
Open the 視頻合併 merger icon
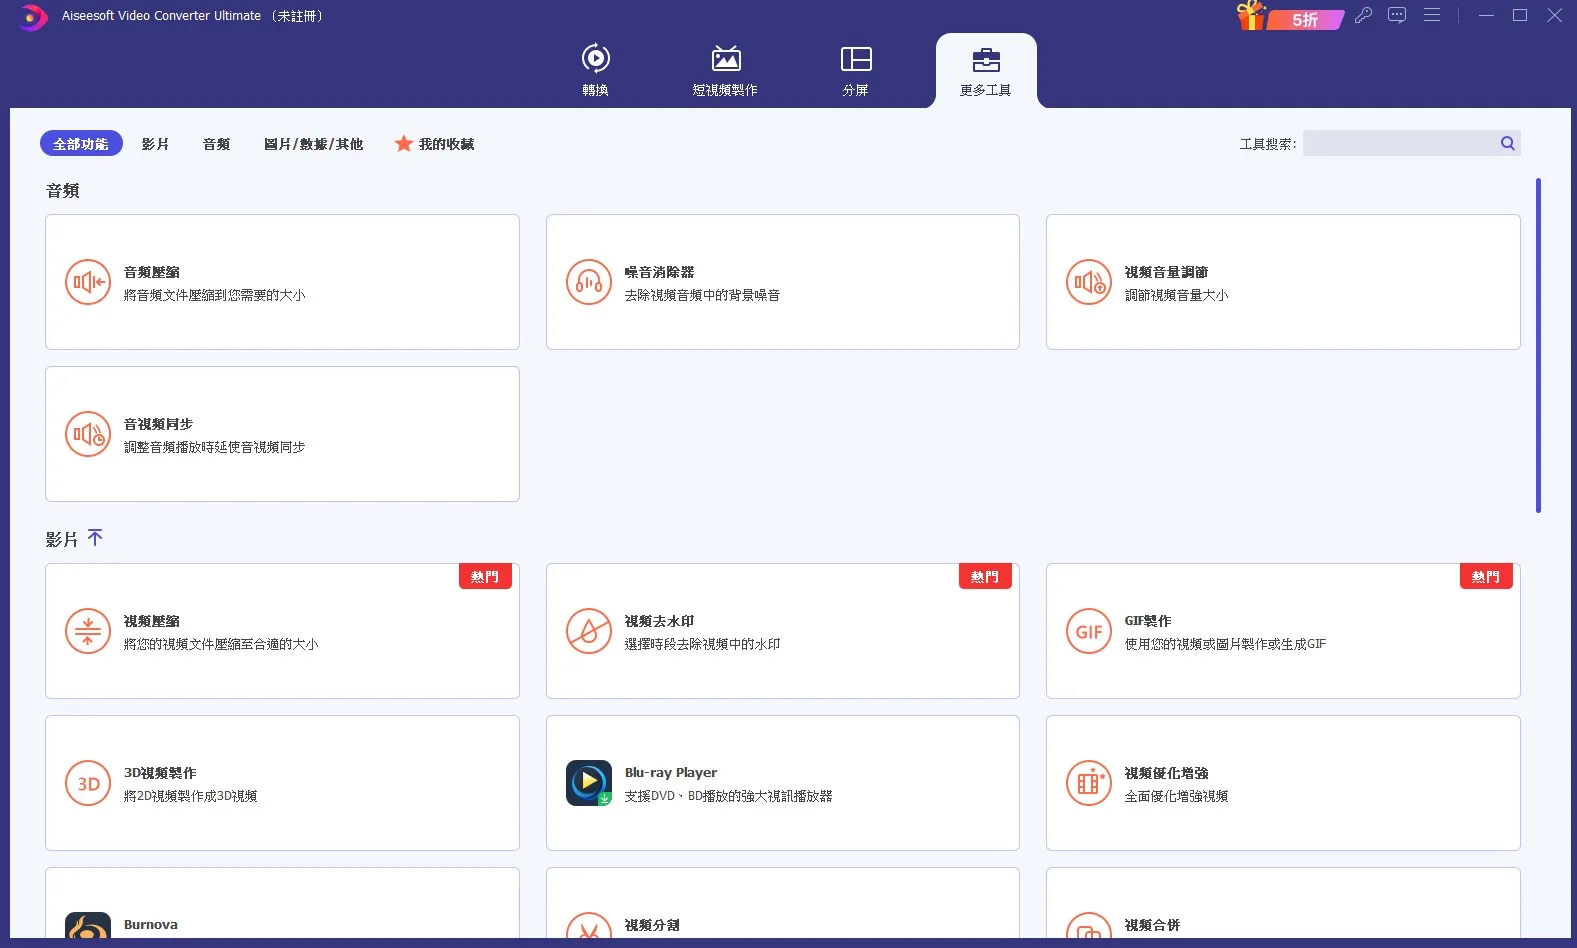[x=1089, y=926]
